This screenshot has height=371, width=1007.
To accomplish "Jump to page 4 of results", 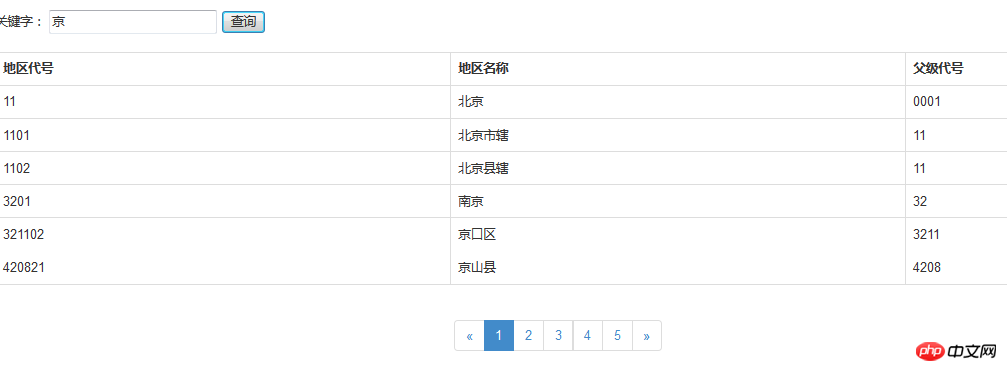I will pos(588,336).
